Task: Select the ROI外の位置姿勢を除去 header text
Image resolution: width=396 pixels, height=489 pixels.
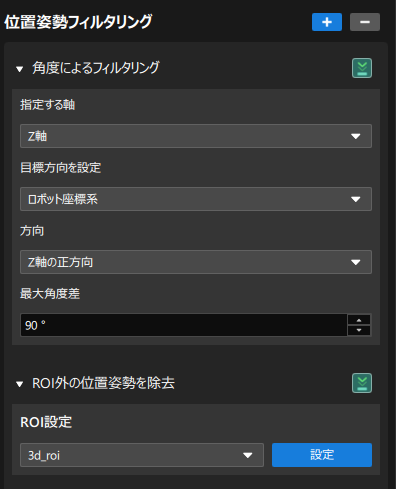Action: click(103, 383)
